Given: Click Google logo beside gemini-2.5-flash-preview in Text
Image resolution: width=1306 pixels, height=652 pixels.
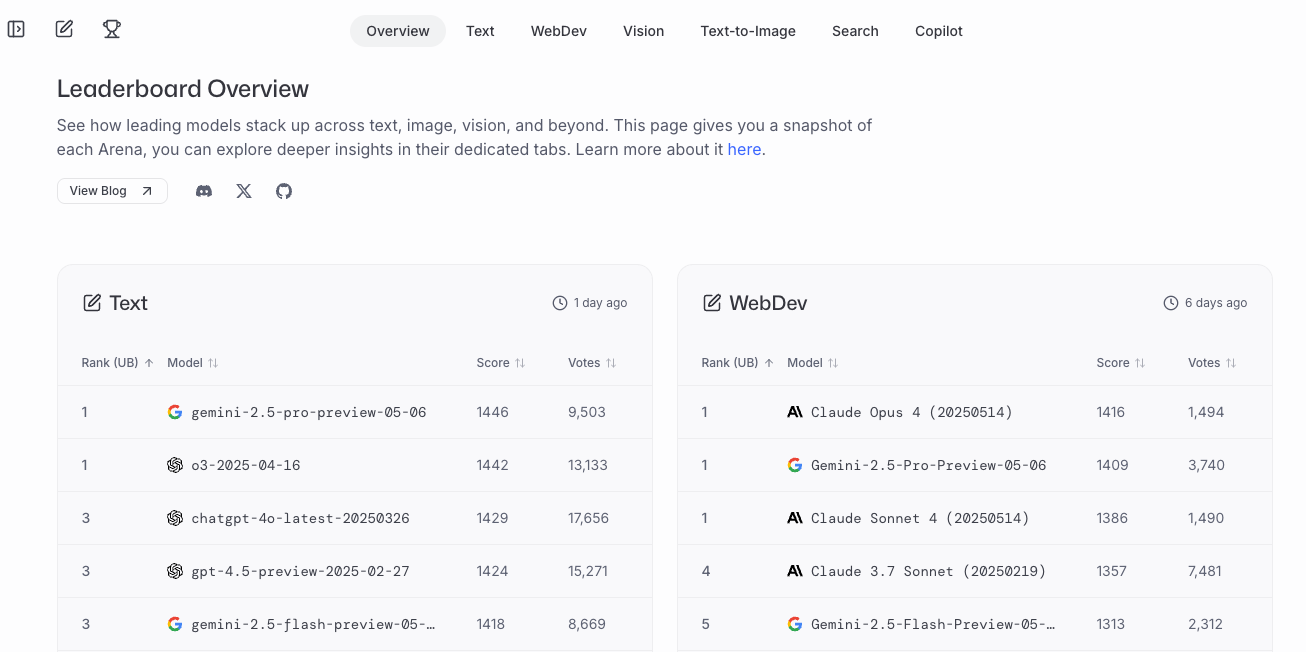Looking at the screenshot, I should [175, 624].
